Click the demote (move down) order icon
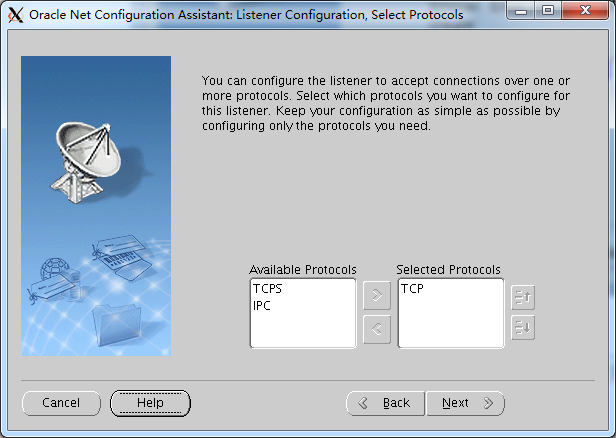Image resolution: width=616 pixels, height=438 pixels. 523,328
